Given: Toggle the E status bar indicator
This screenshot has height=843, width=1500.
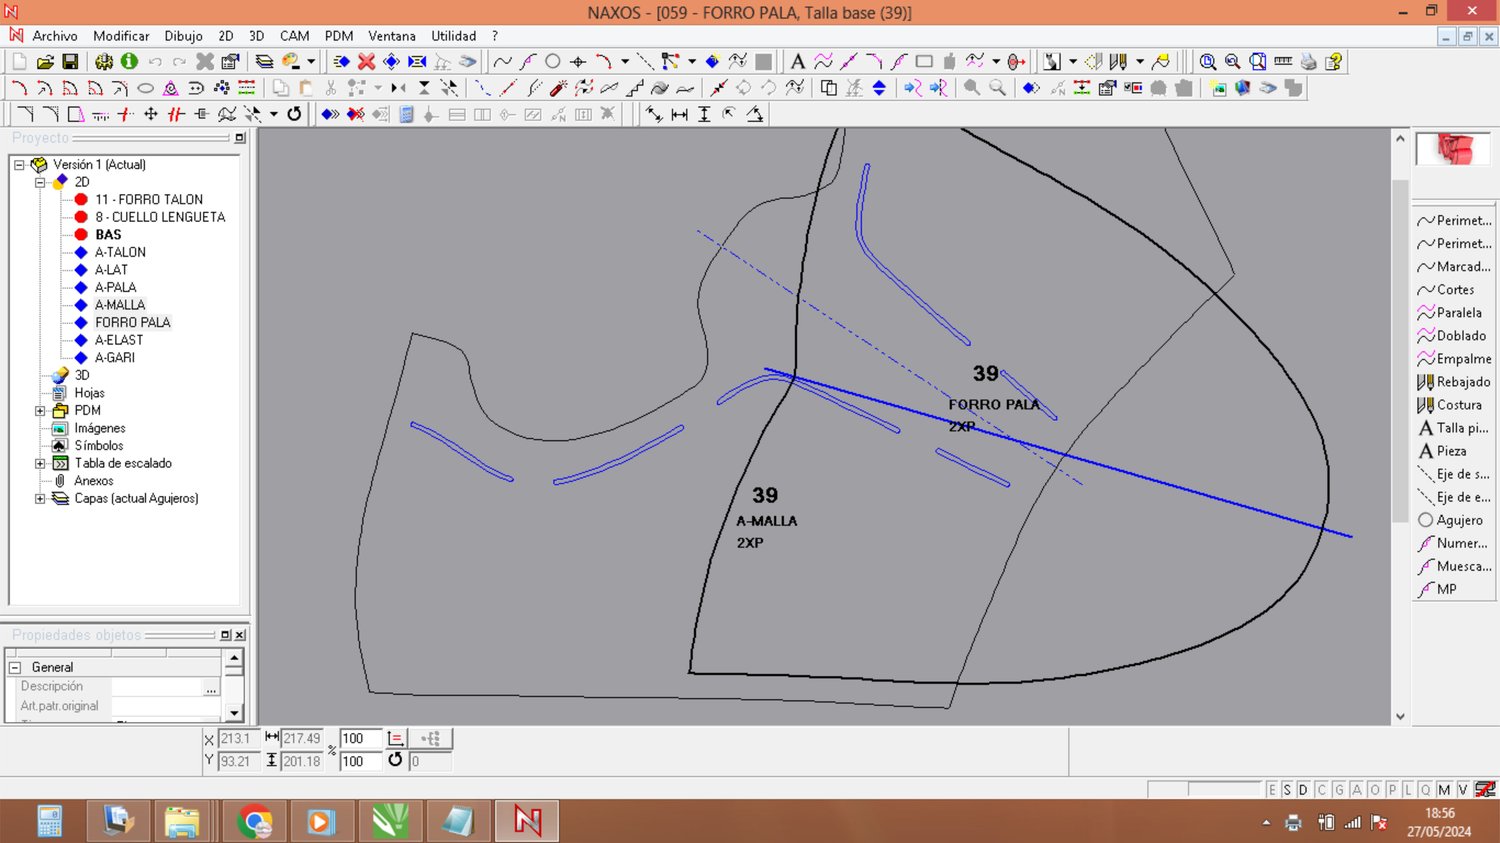Looking at the screenshot, I should [x=1272, y=790].
